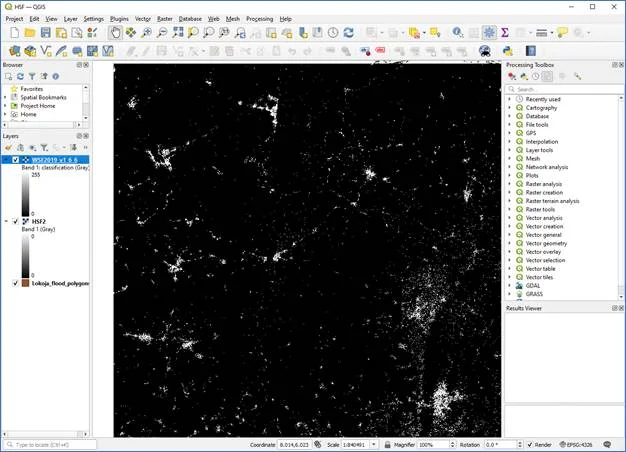This screenshot has height=452, width=626.
Task: Open the Toolbox gear icon in toolbar
Action: tap(489, 32)
